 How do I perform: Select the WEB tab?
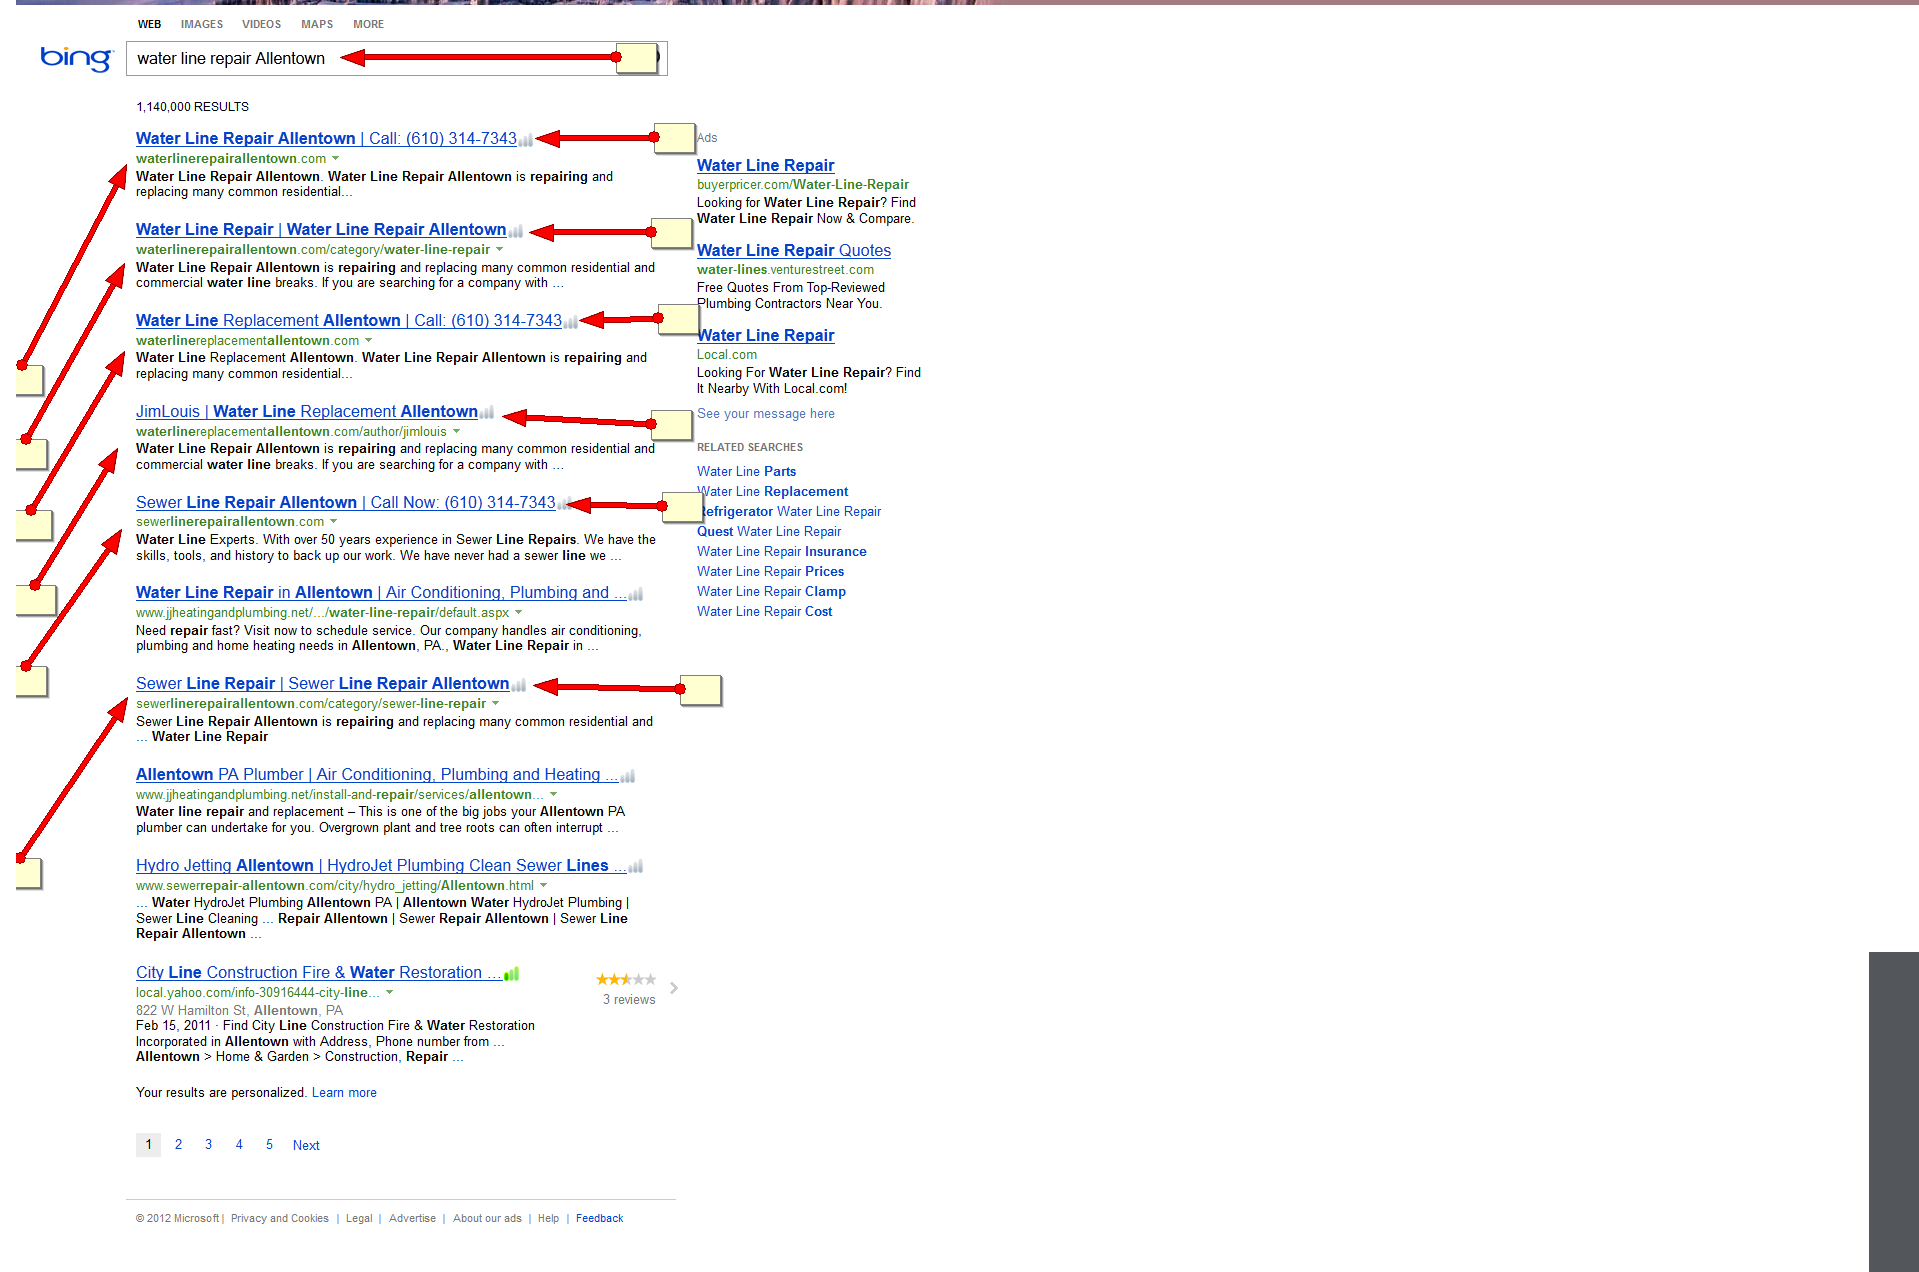click(150, 24)
